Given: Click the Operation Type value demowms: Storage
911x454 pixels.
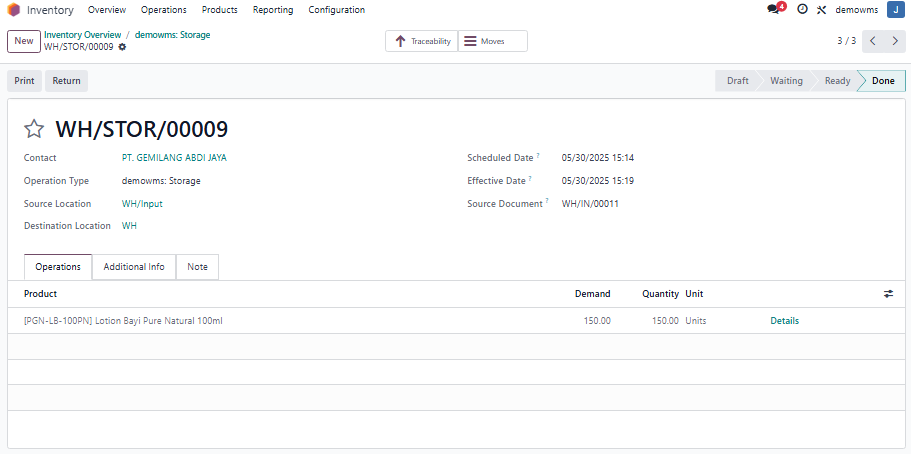Looking at the screenshot, I should (161, 181).
